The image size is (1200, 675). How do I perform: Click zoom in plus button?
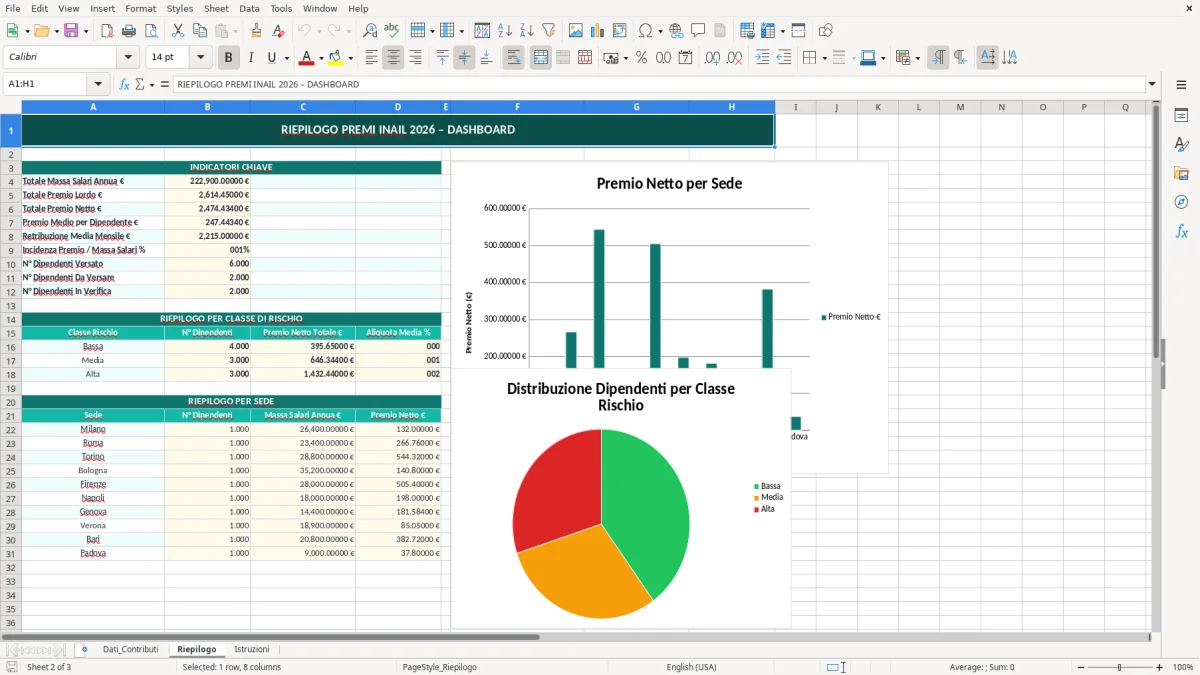pos(1160,667)
